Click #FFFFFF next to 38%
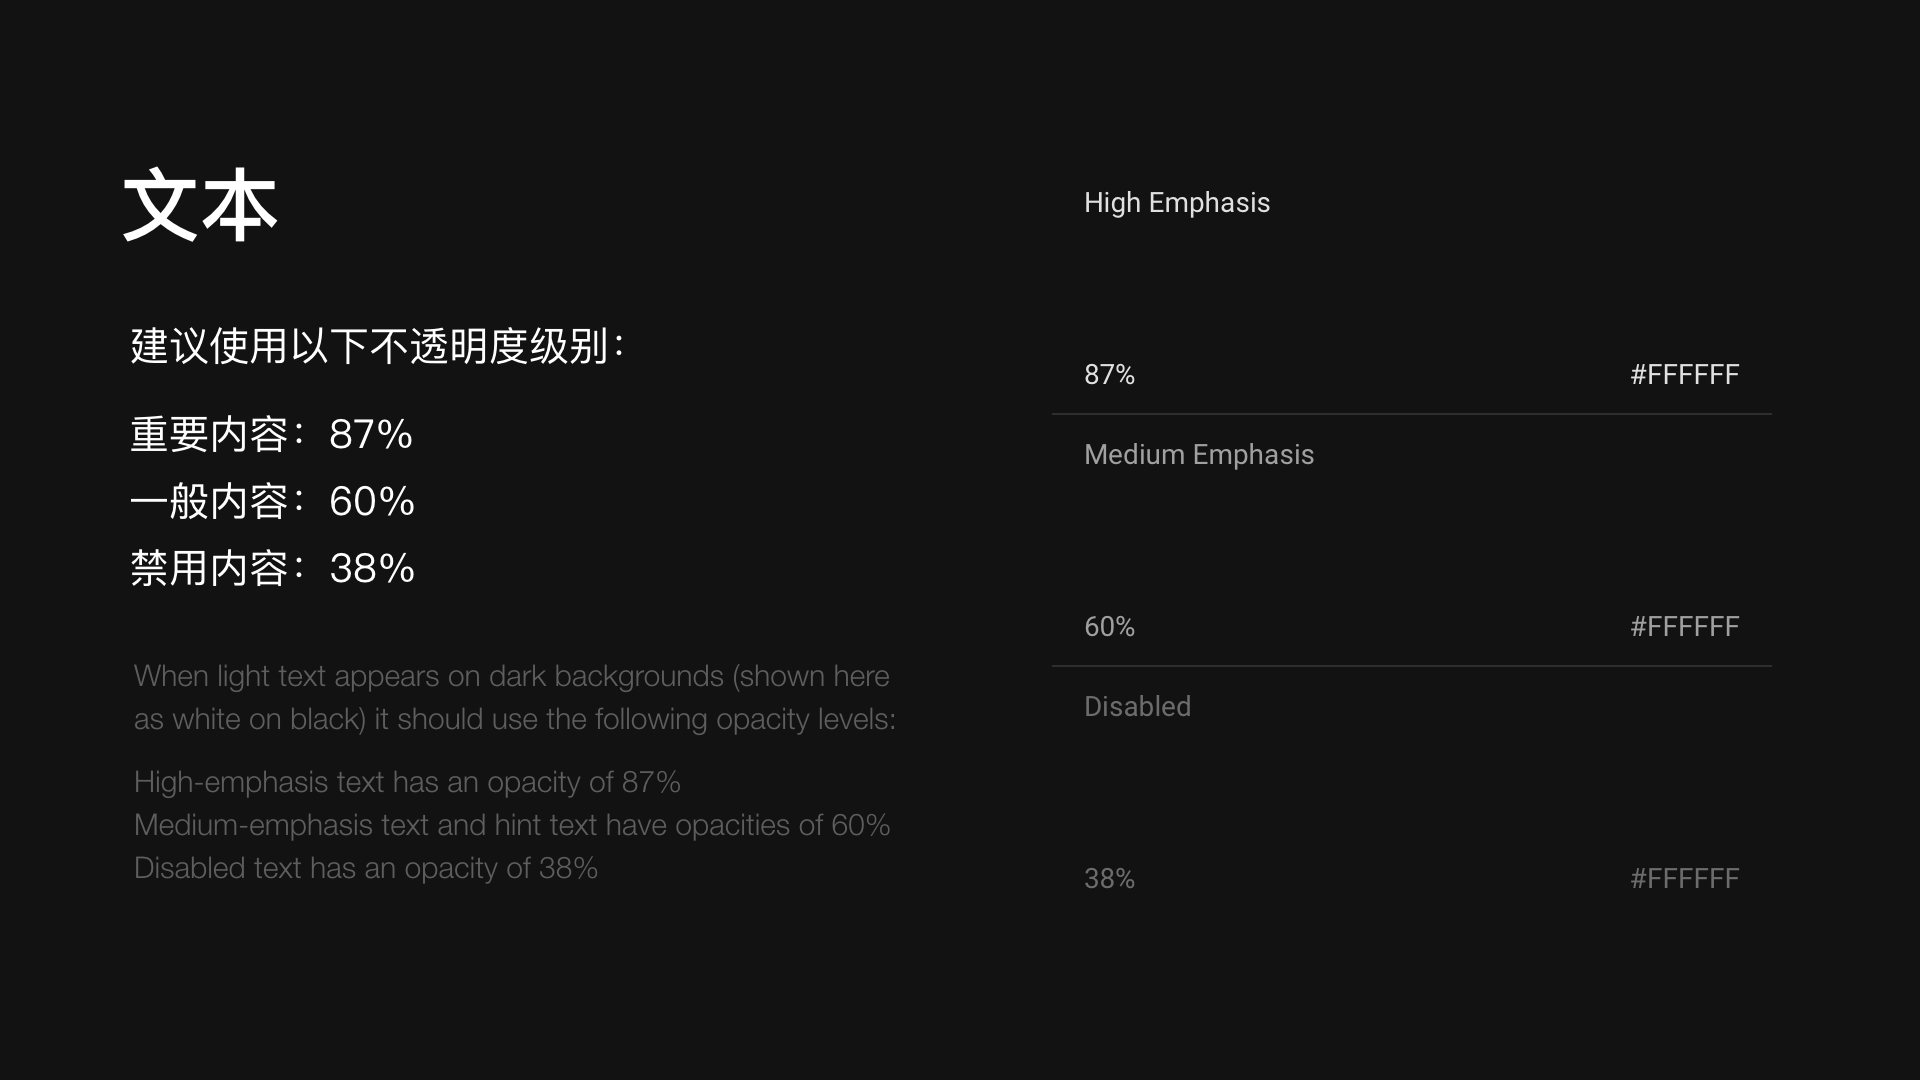Image resolution: width=1920 pixels, height=1080 pixels. (x=1684, y=879)
